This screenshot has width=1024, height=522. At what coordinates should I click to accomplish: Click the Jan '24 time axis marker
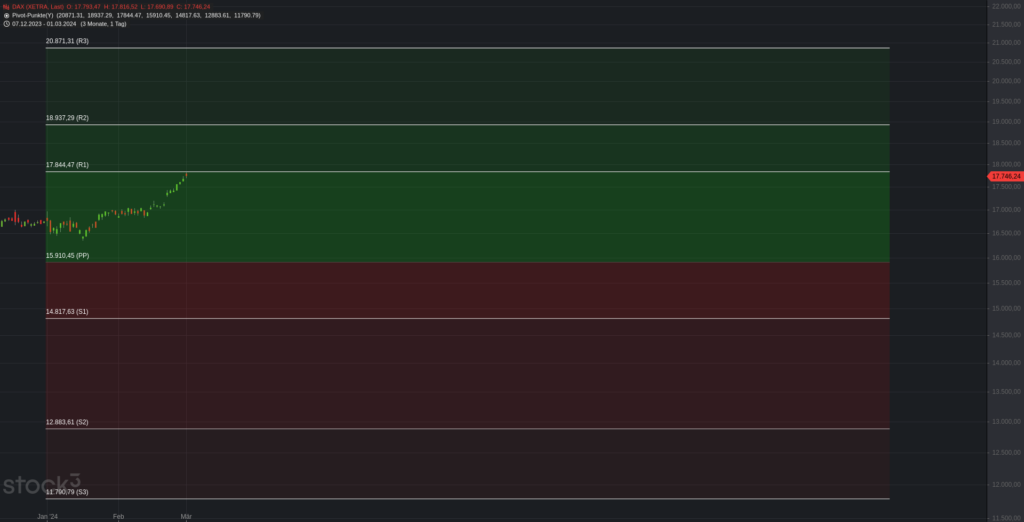(47, 516)
